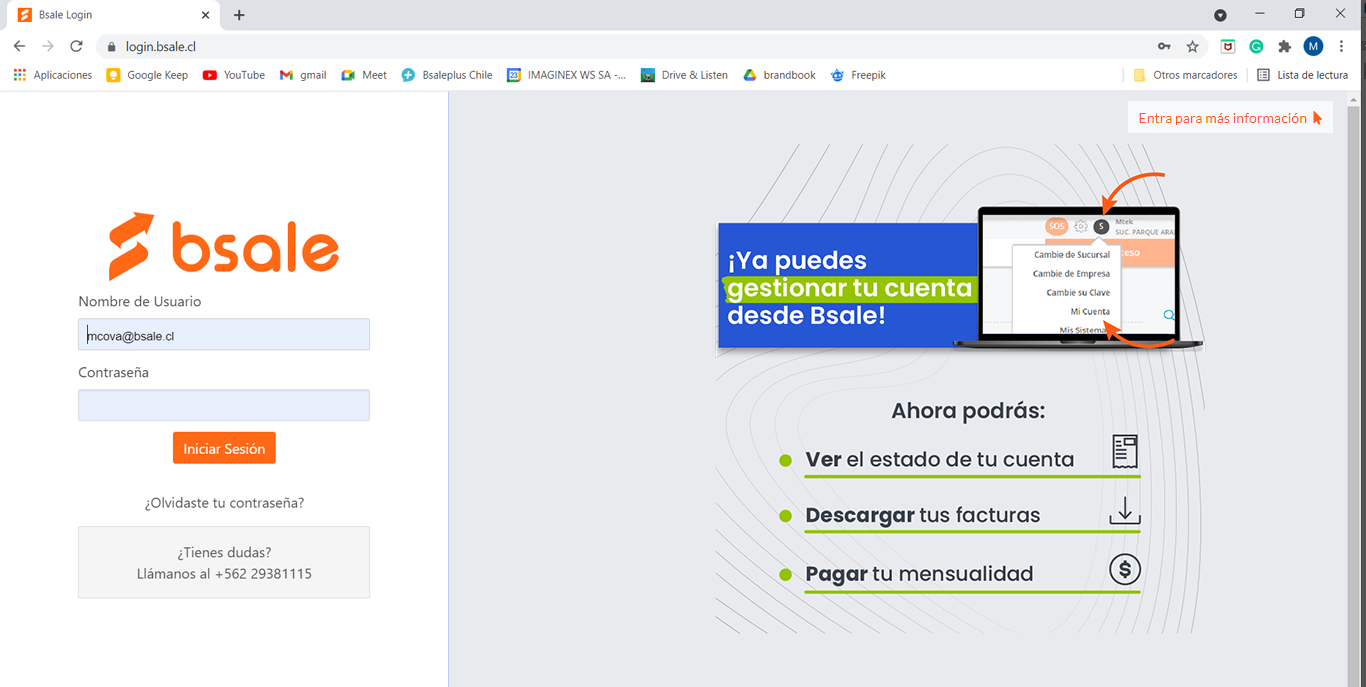This screenshot has width=1366, height=687.
Task: Open the brandbook bookmark
Action: [779, 75]
